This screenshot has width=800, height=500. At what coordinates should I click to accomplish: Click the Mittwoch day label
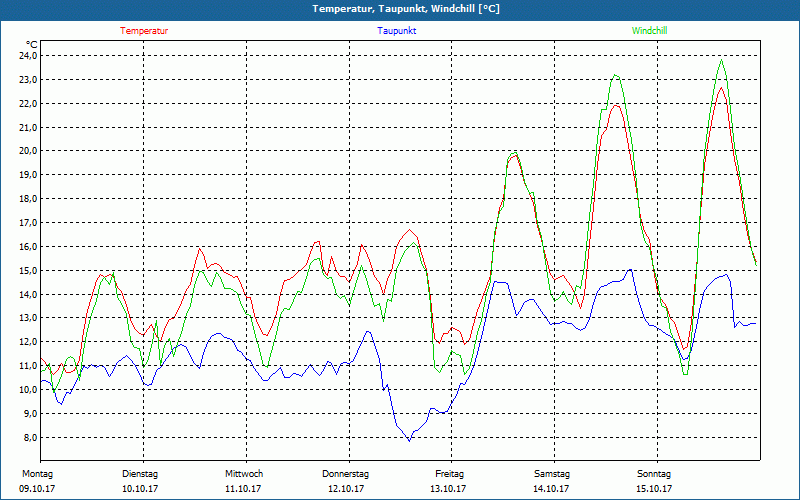point(244,474)
